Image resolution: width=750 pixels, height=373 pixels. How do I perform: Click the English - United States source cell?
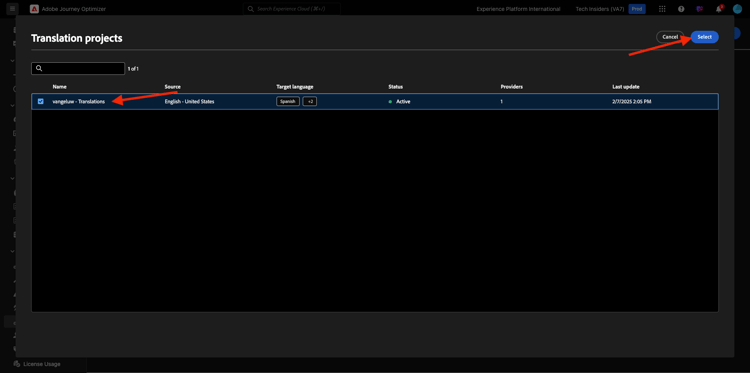(x=189, y=101)
